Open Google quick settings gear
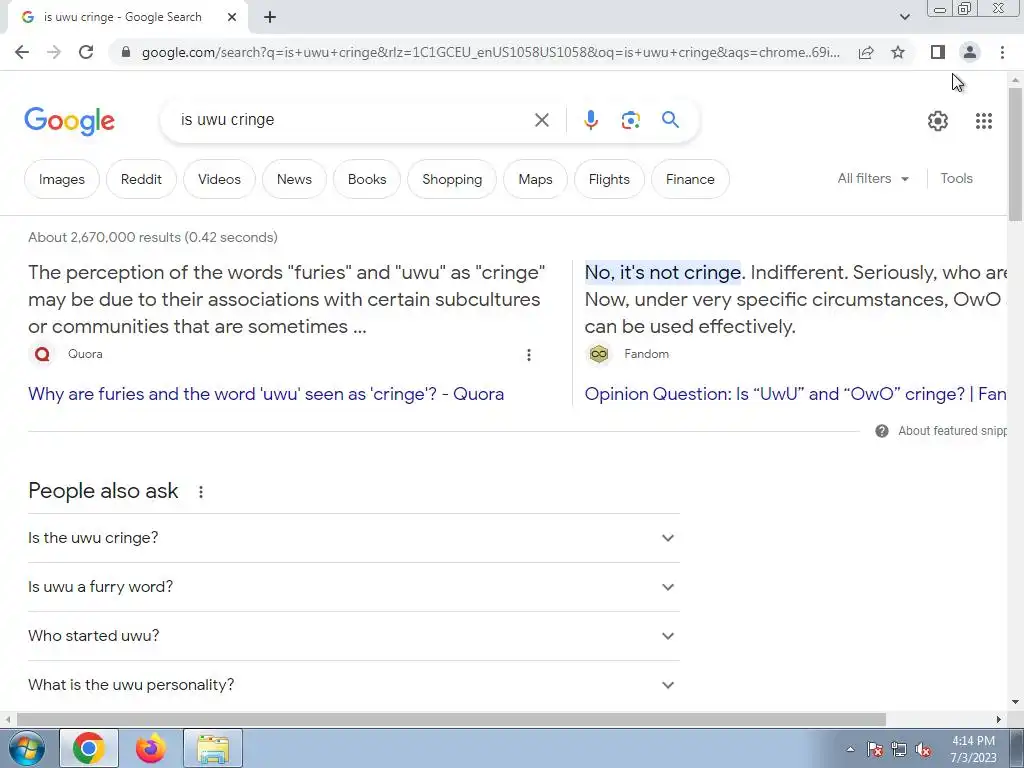 point(938,121)
